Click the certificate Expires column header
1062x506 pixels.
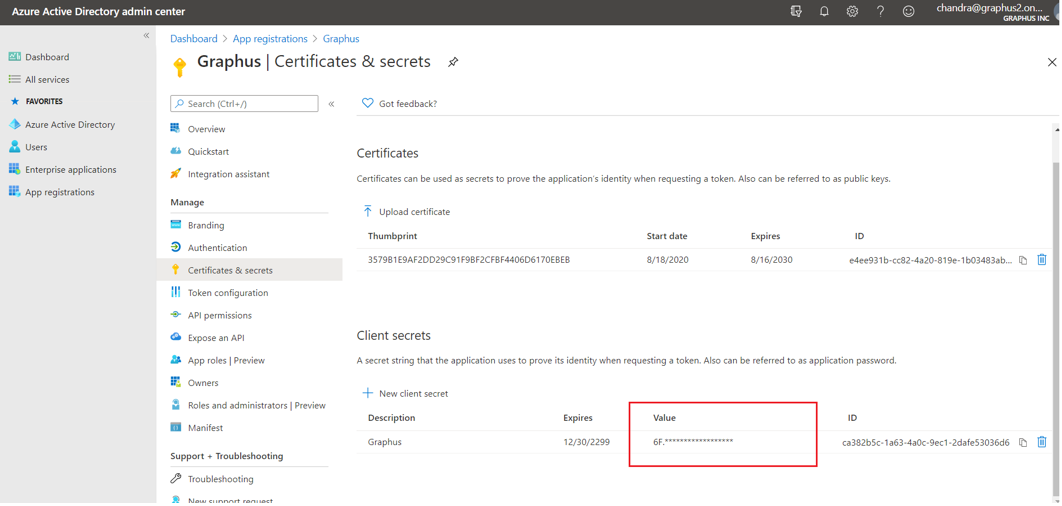pos(765,236)
